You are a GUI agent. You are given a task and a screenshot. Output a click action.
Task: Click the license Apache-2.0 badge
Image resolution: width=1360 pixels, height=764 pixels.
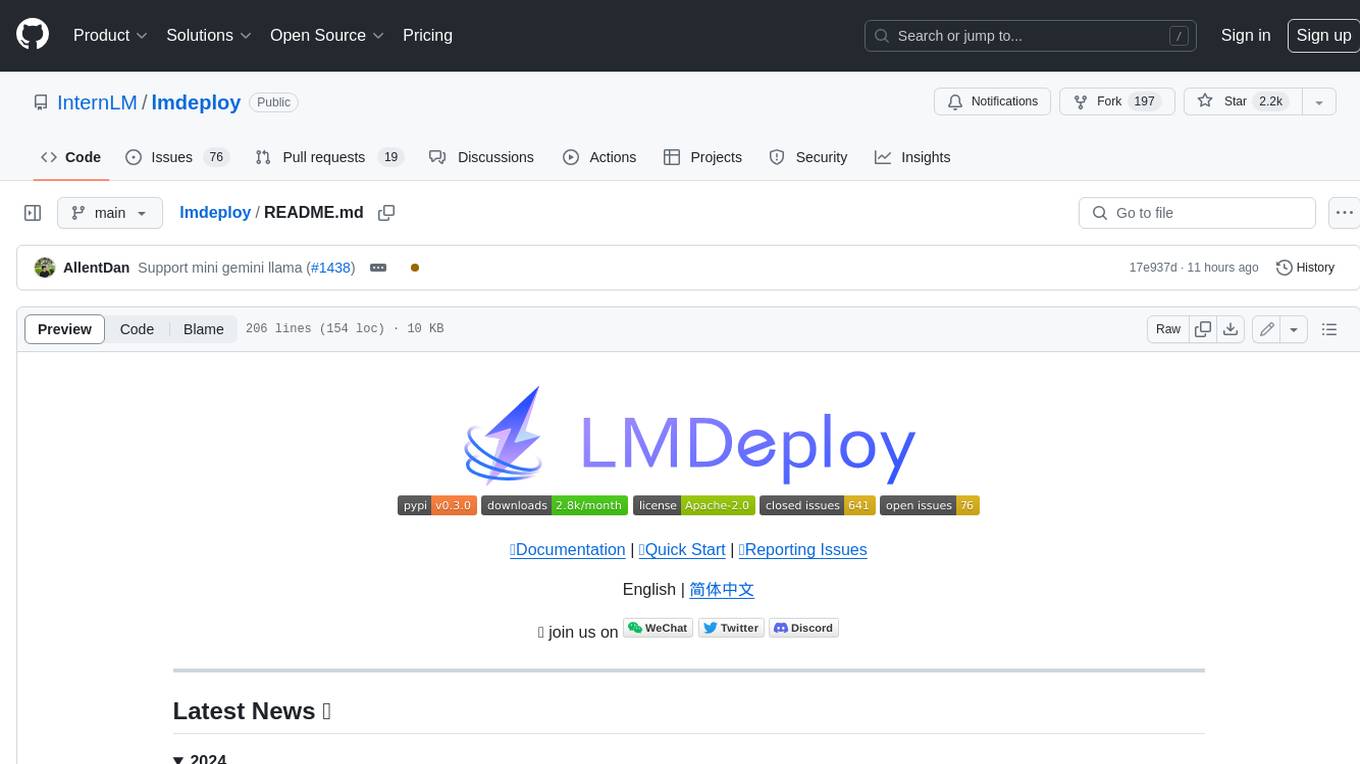[x=694, y=506]
